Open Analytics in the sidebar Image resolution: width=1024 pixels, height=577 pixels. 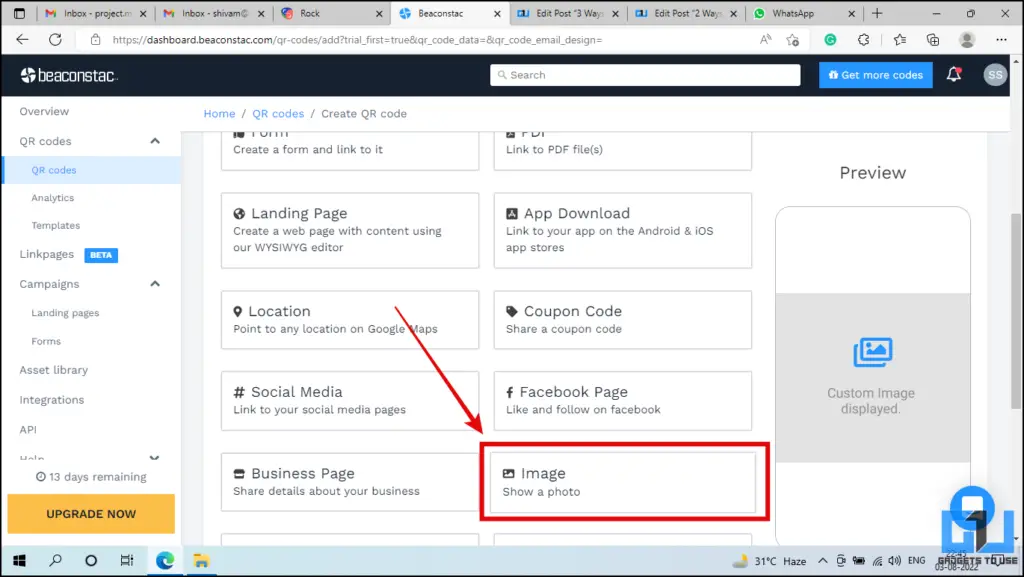coord(52,198)
